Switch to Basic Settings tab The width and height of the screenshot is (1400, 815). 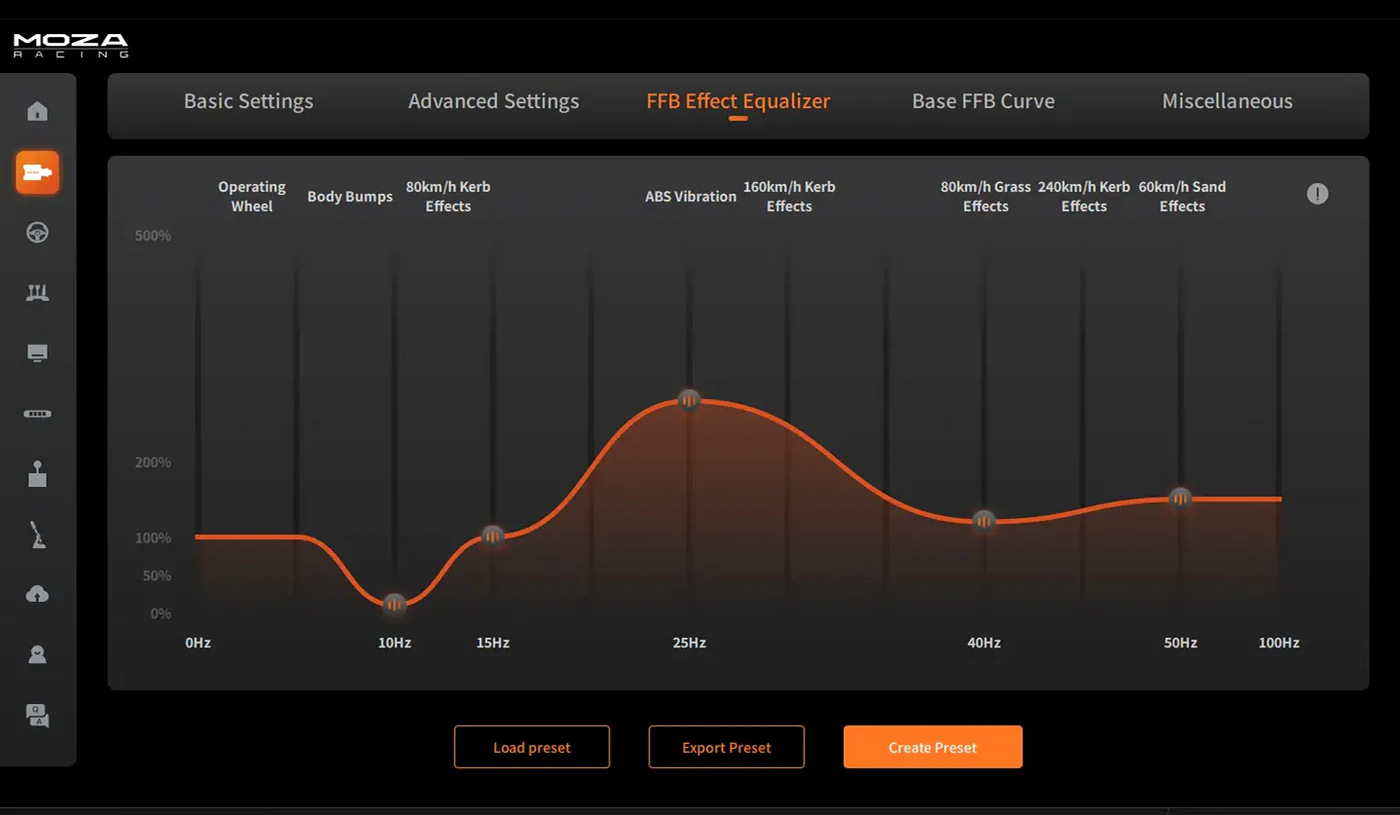click(248, 102)
